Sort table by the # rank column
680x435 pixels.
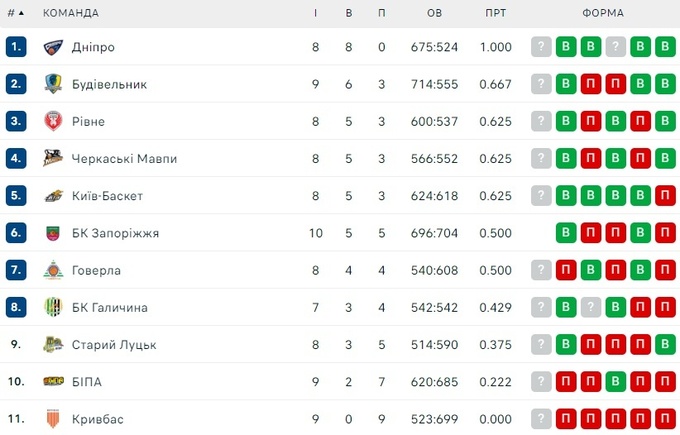tap(15, 13)
